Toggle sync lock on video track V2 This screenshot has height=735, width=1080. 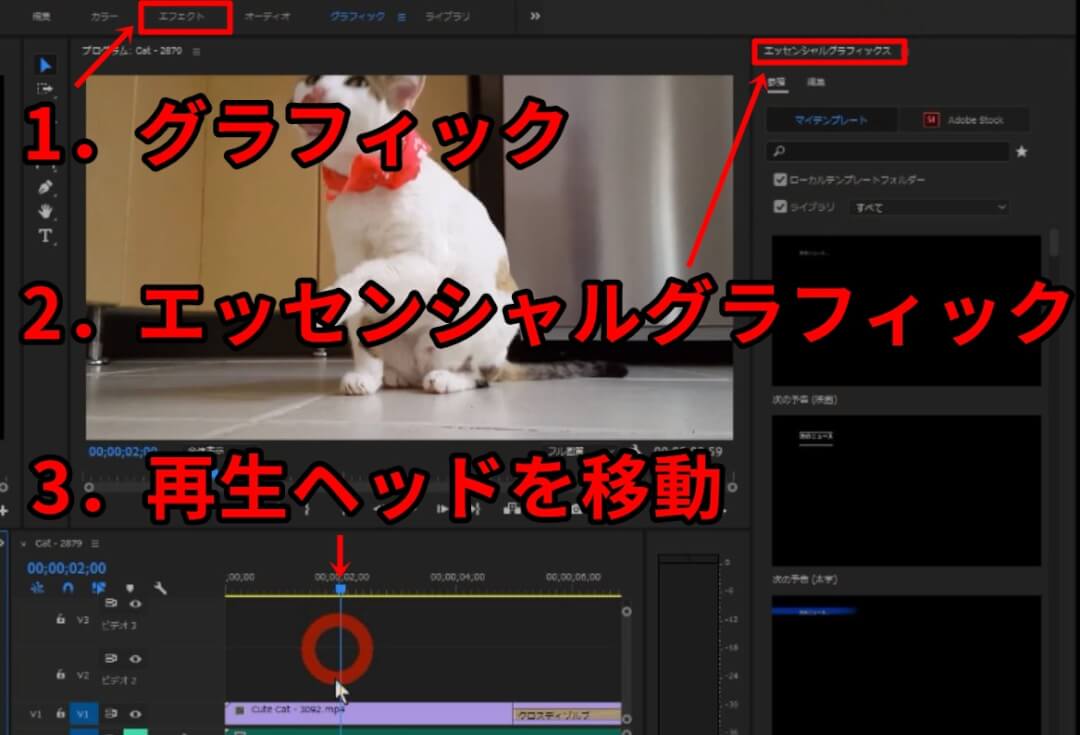point(111,659)
